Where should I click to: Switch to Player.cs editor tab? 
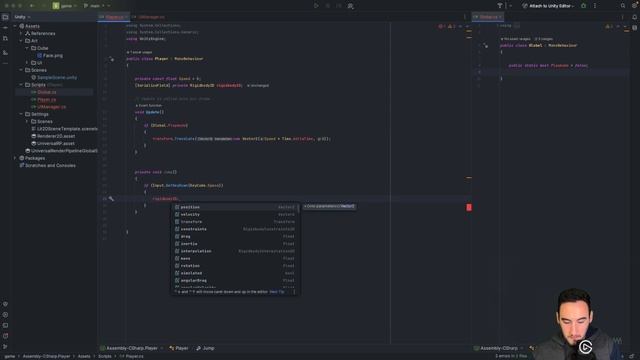(x=114, y=17)
